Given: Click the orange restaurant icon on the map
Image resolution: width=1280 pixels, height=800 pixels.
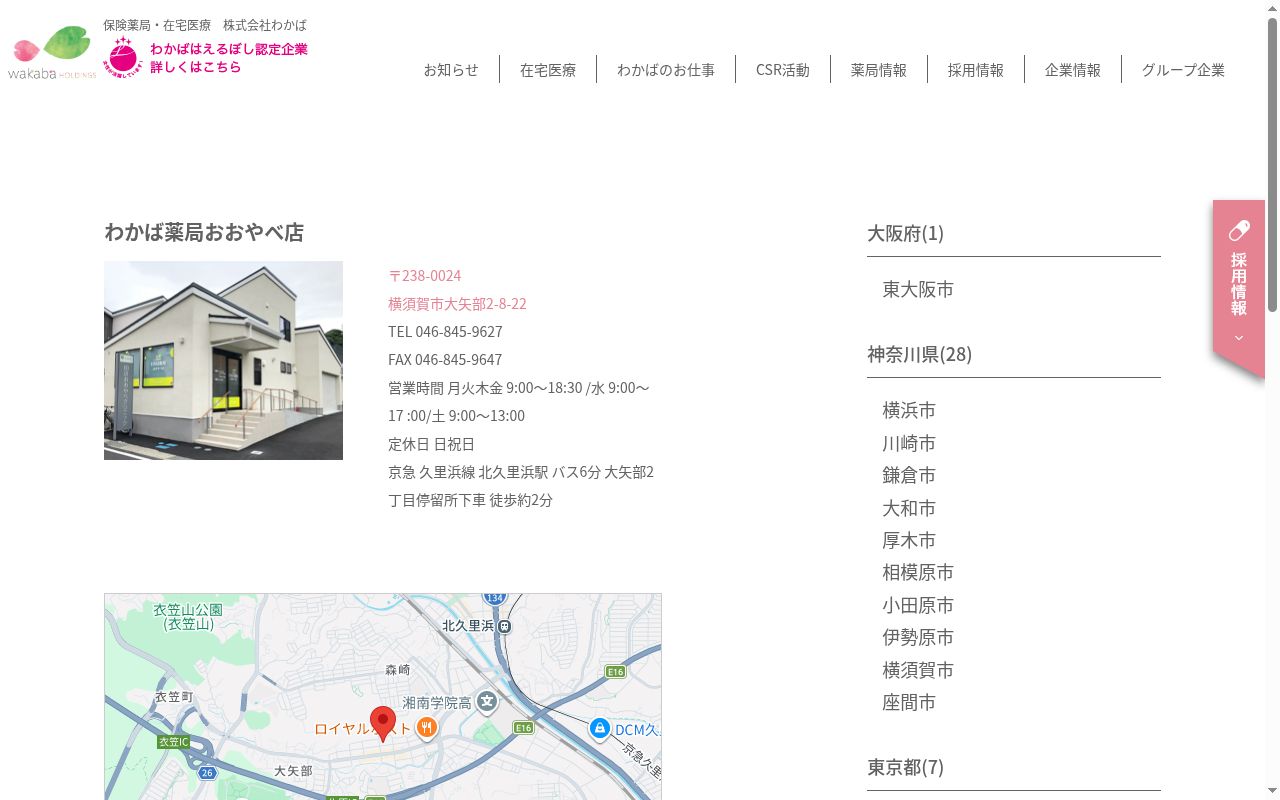Looking at the screenshot, I should point(427,728).
